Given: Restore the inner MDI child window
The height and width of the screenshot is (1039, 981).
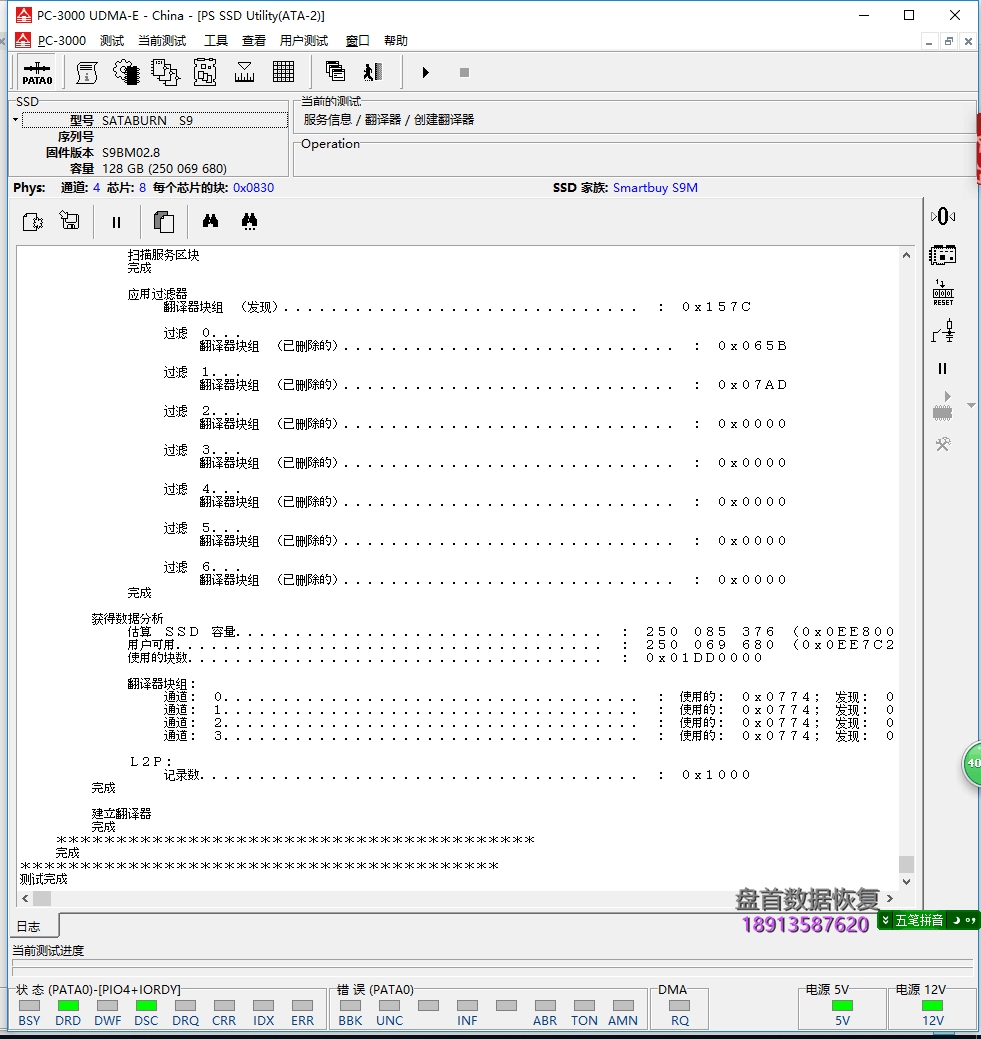Looking at the screenshot, I should (949, 41).
